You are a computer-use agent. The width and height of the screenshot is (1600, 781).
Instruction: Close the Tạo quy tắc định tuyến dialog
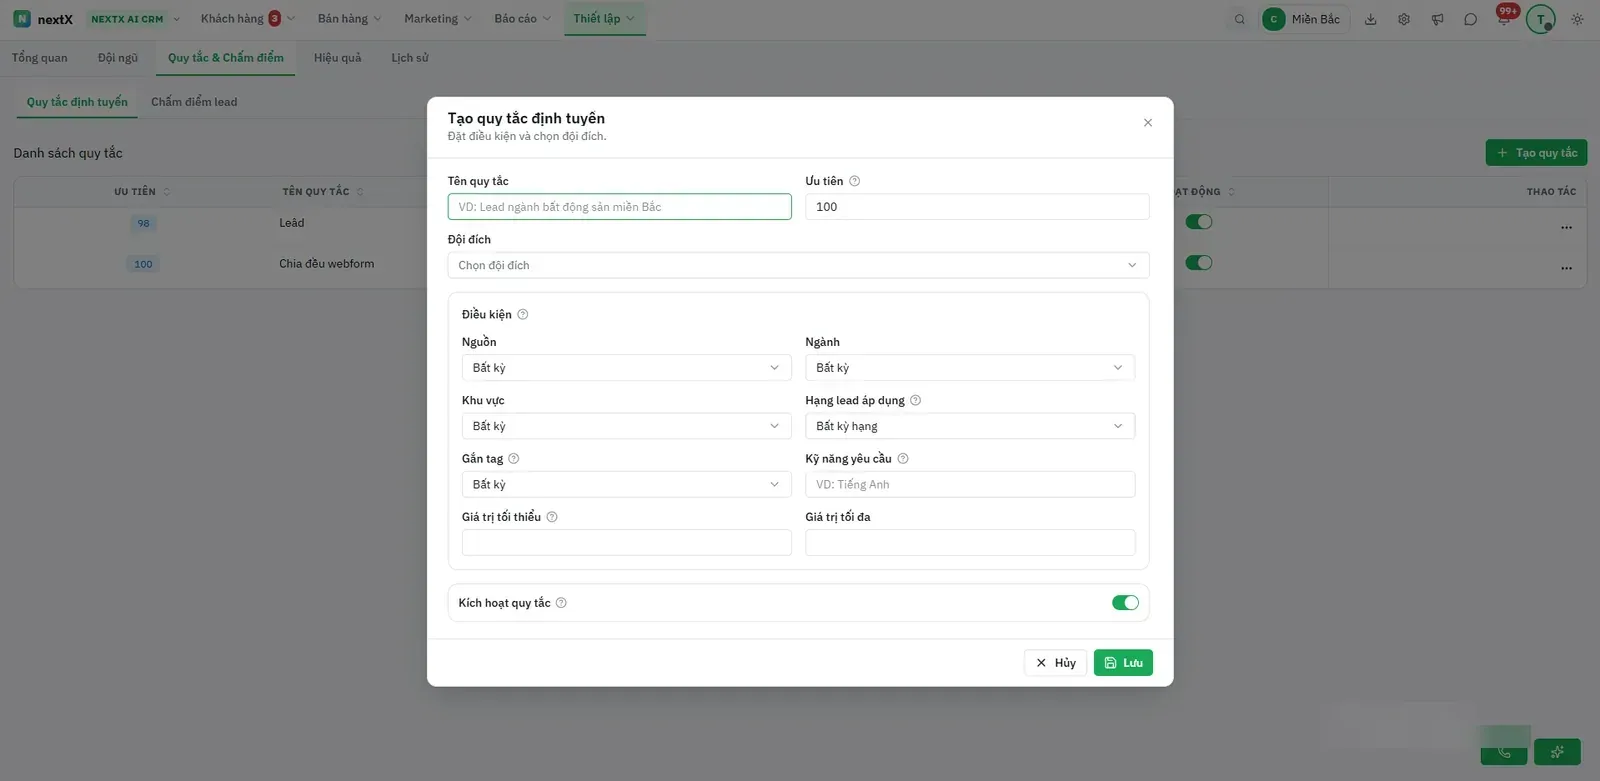(x=1148, y=123)
